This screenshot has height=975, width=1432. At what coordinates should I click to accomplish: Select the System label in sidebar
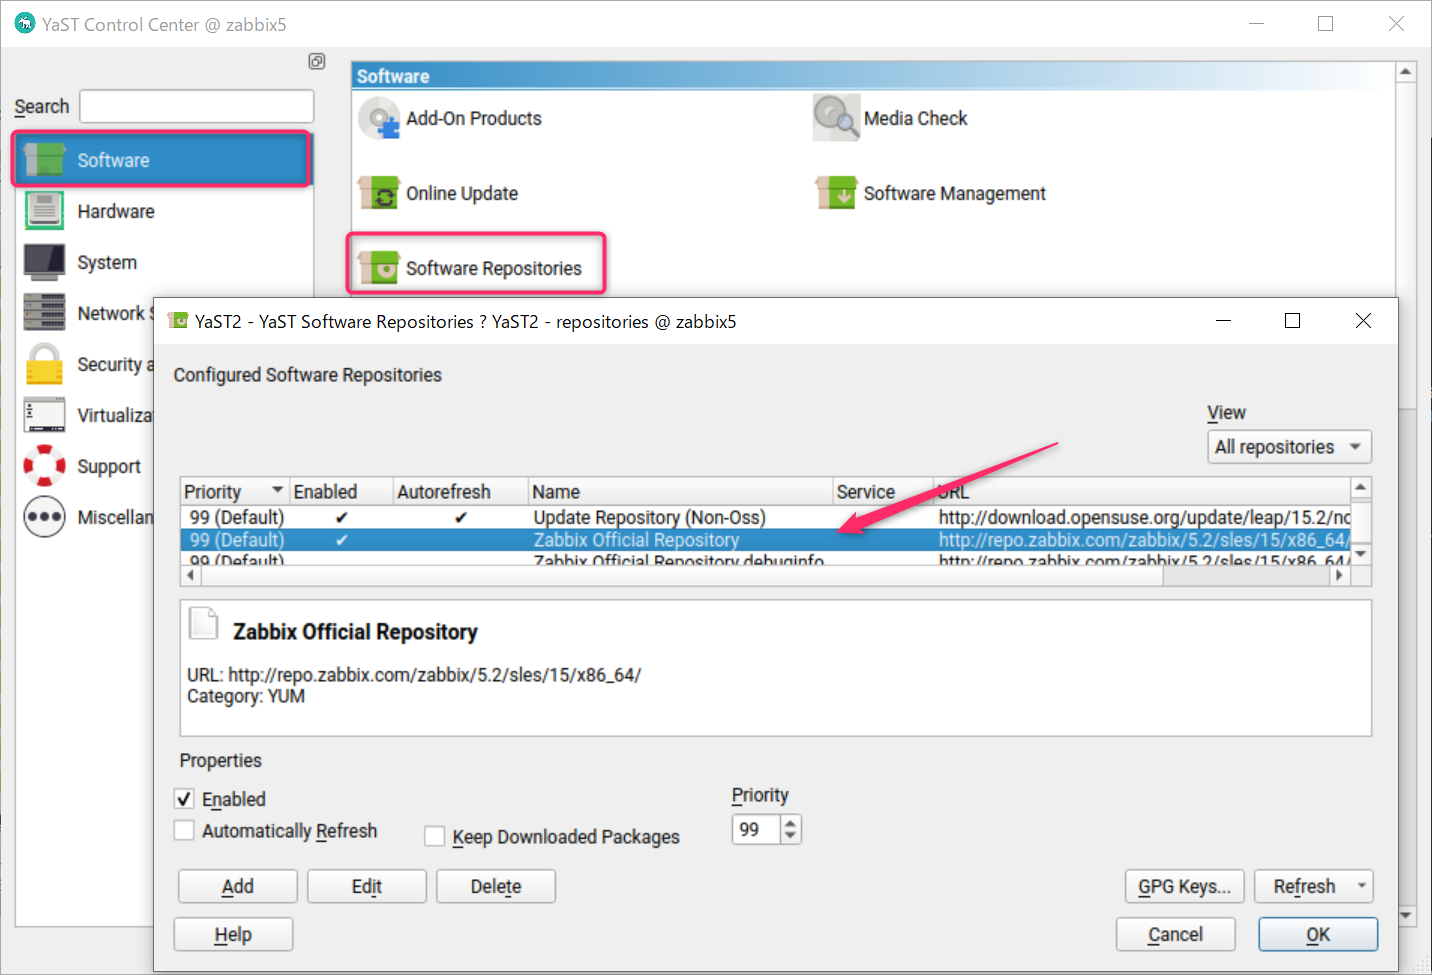[107, 262]
